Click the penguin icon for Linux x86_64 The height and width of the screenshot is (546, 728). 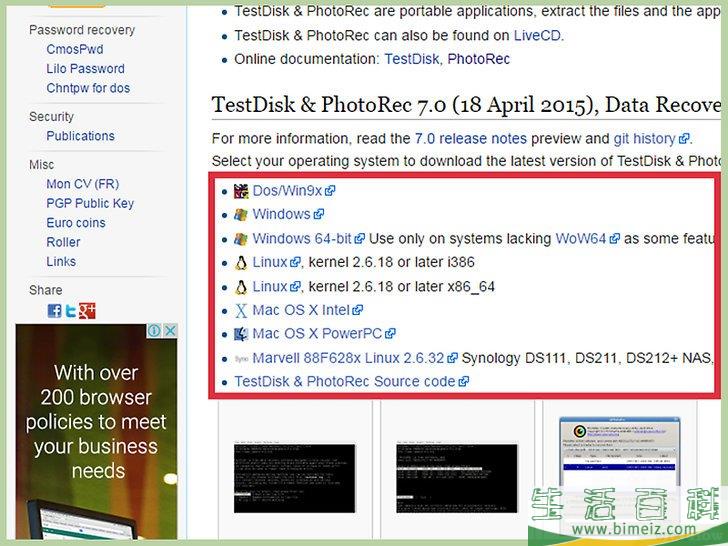tap(241, 287)
